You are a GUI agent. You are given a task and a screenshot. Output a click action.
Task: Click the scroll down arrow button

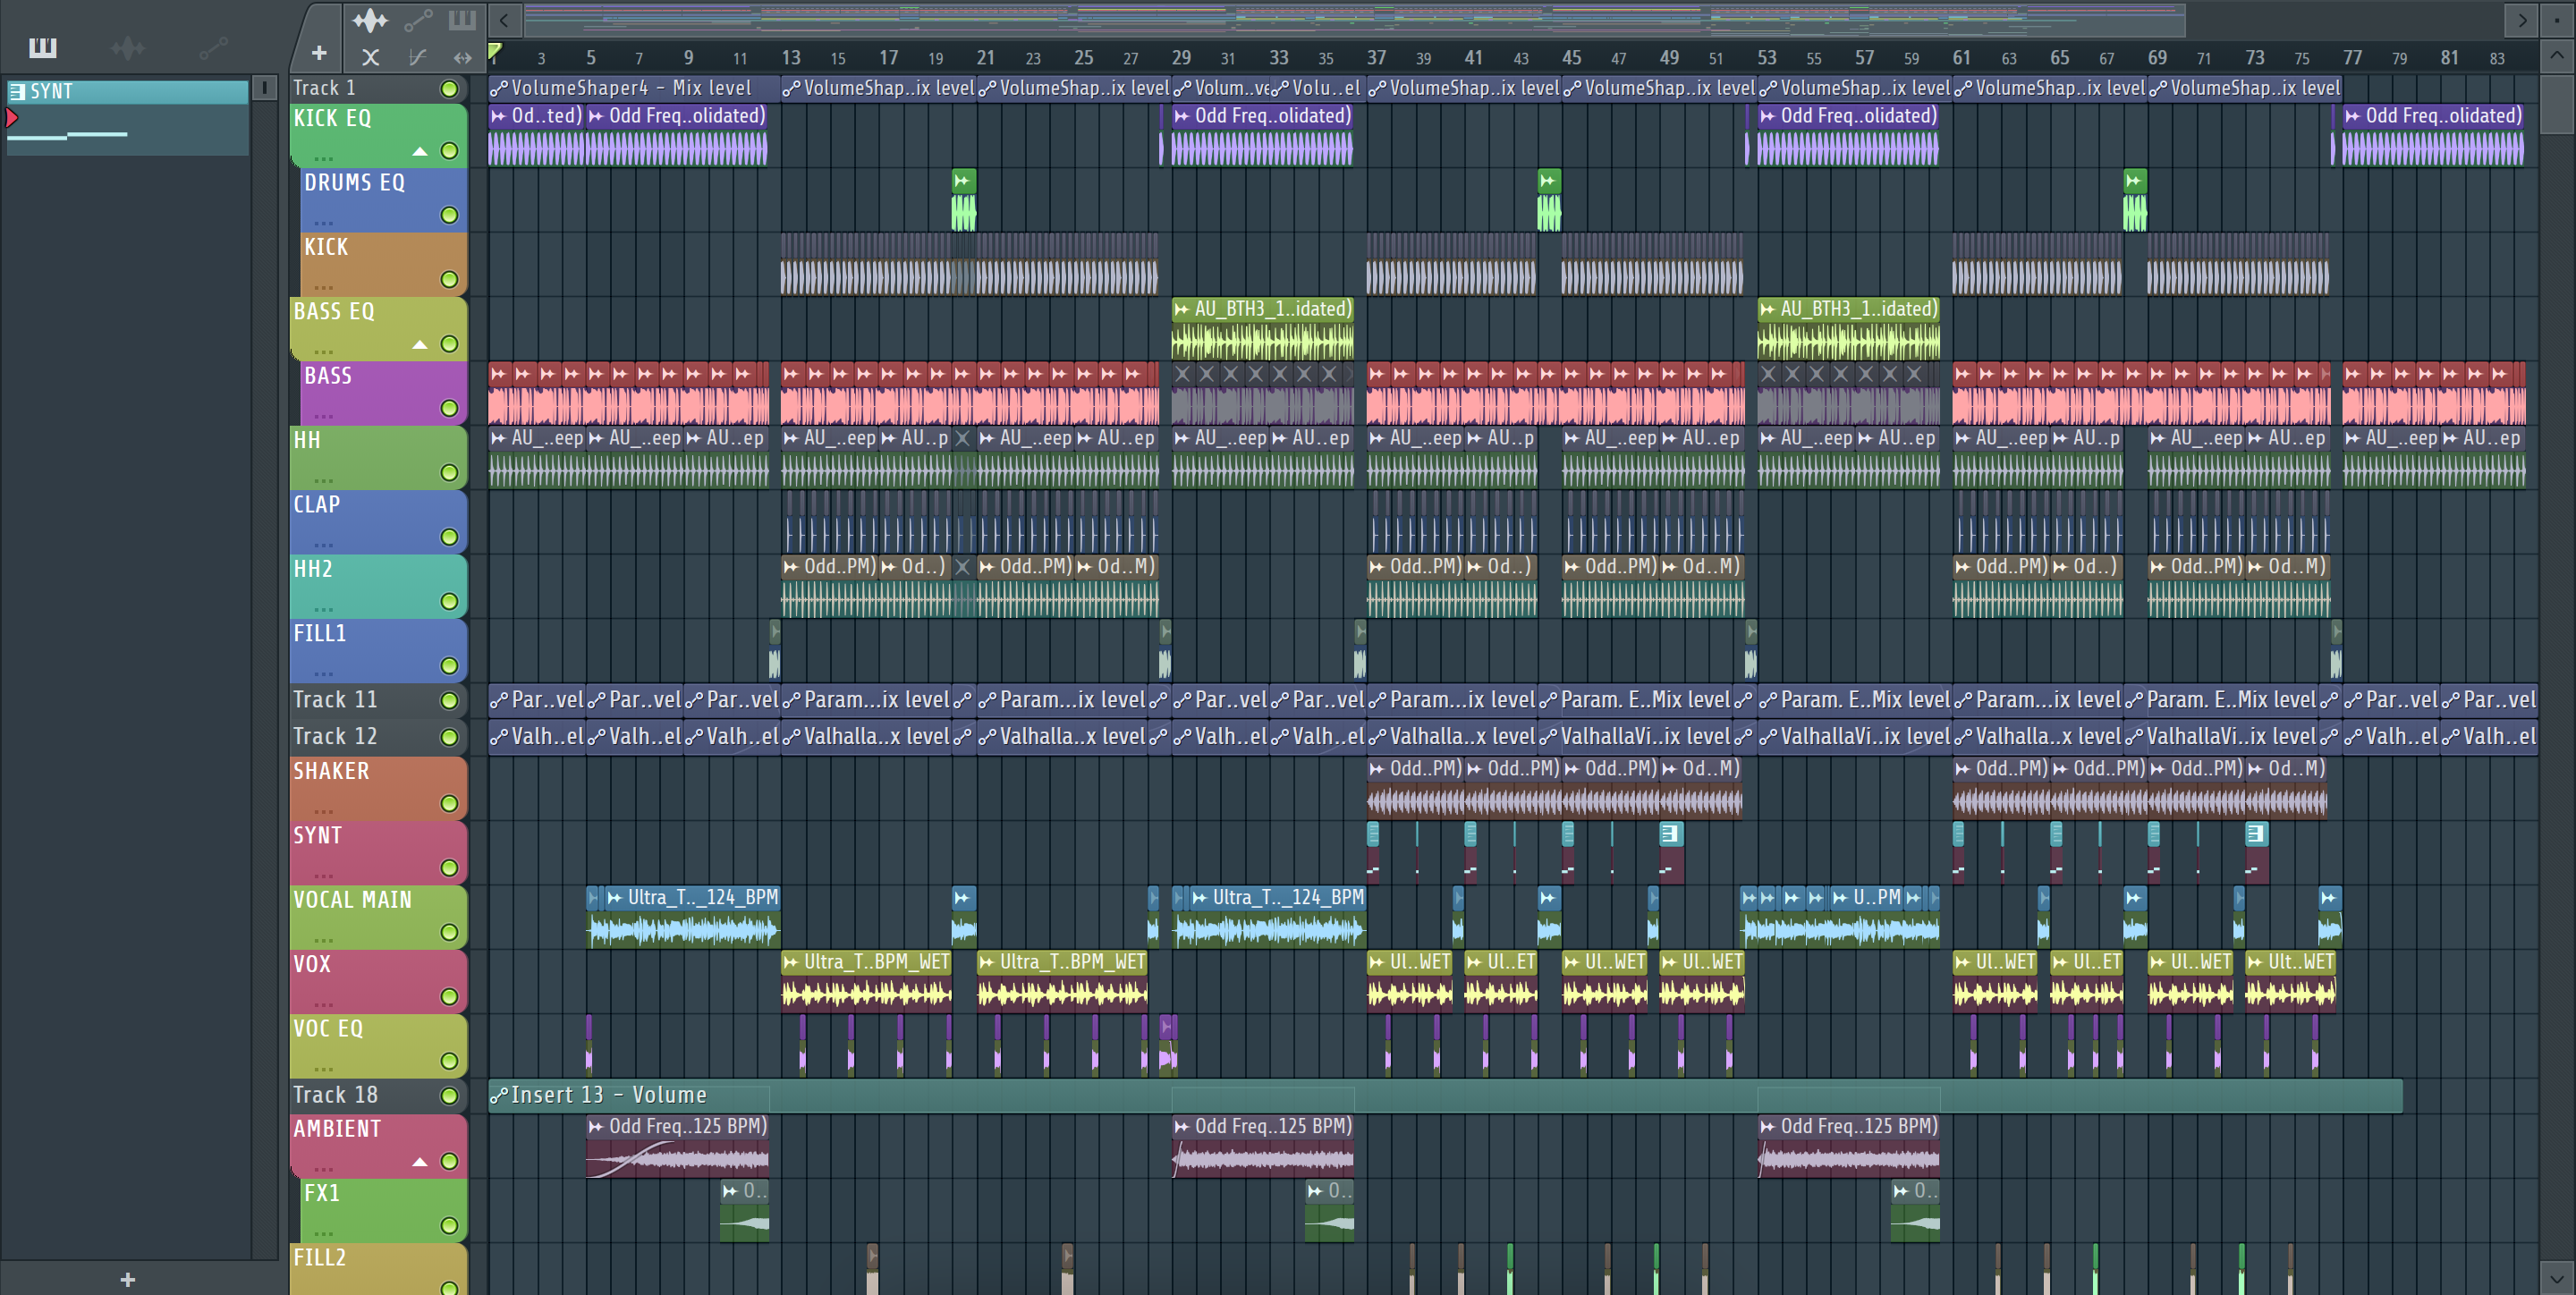[2557, 1278]
